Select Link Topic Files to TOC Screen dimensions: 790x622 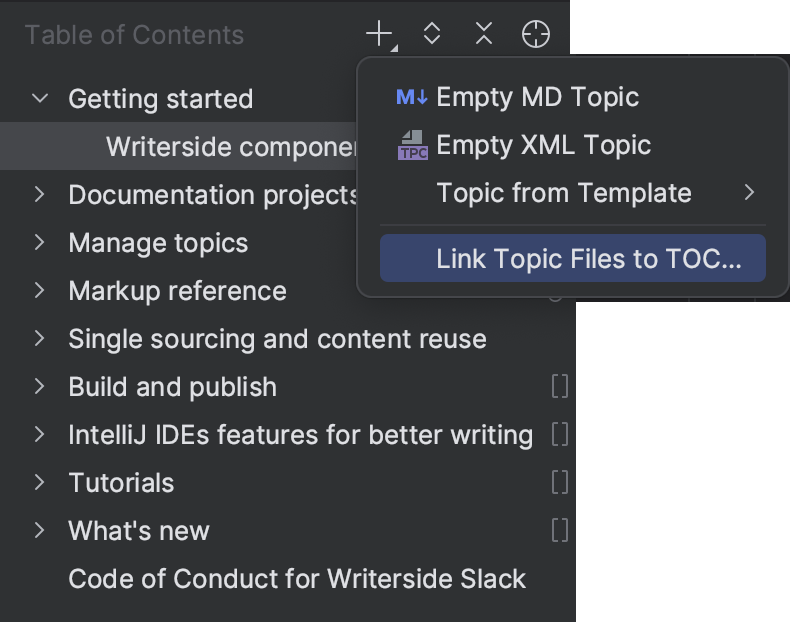click(588, 259)
